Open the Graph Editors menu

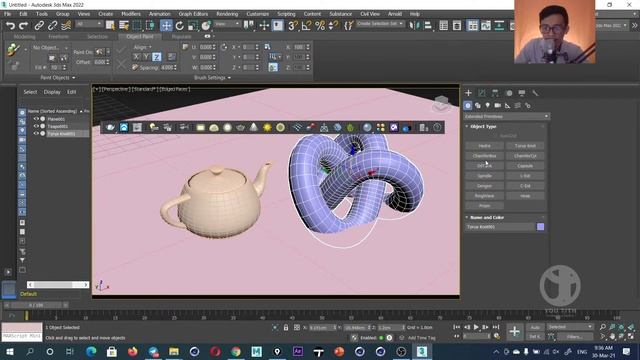click(x=193, y=14)
